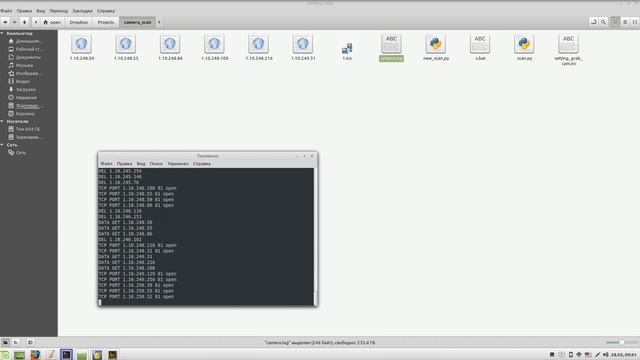
Task: Navigate to the Projects breadcrumb
Action: click(x=106, y=22)
